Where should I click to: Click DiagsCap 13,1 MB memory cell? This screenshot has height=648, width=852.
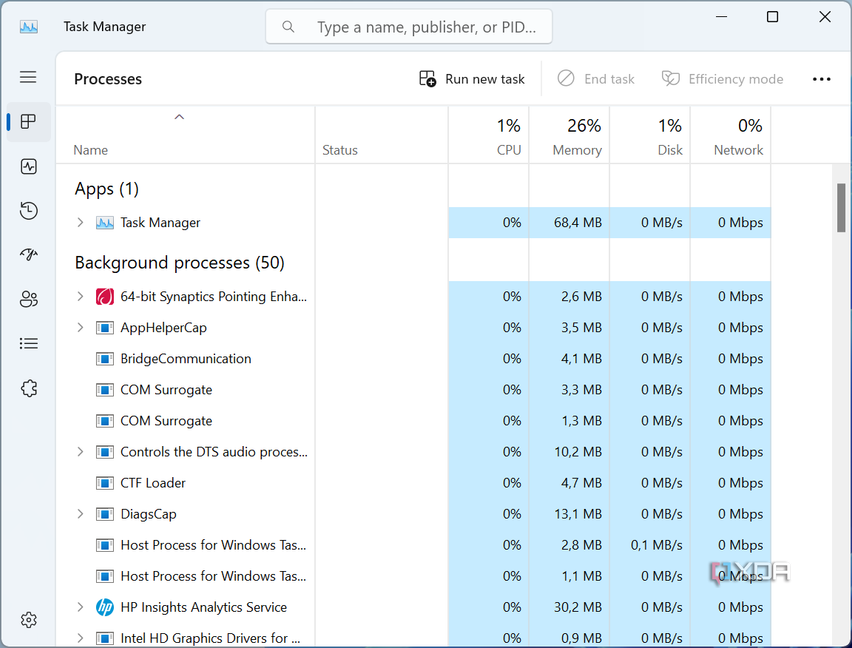(x=569, y=514)
